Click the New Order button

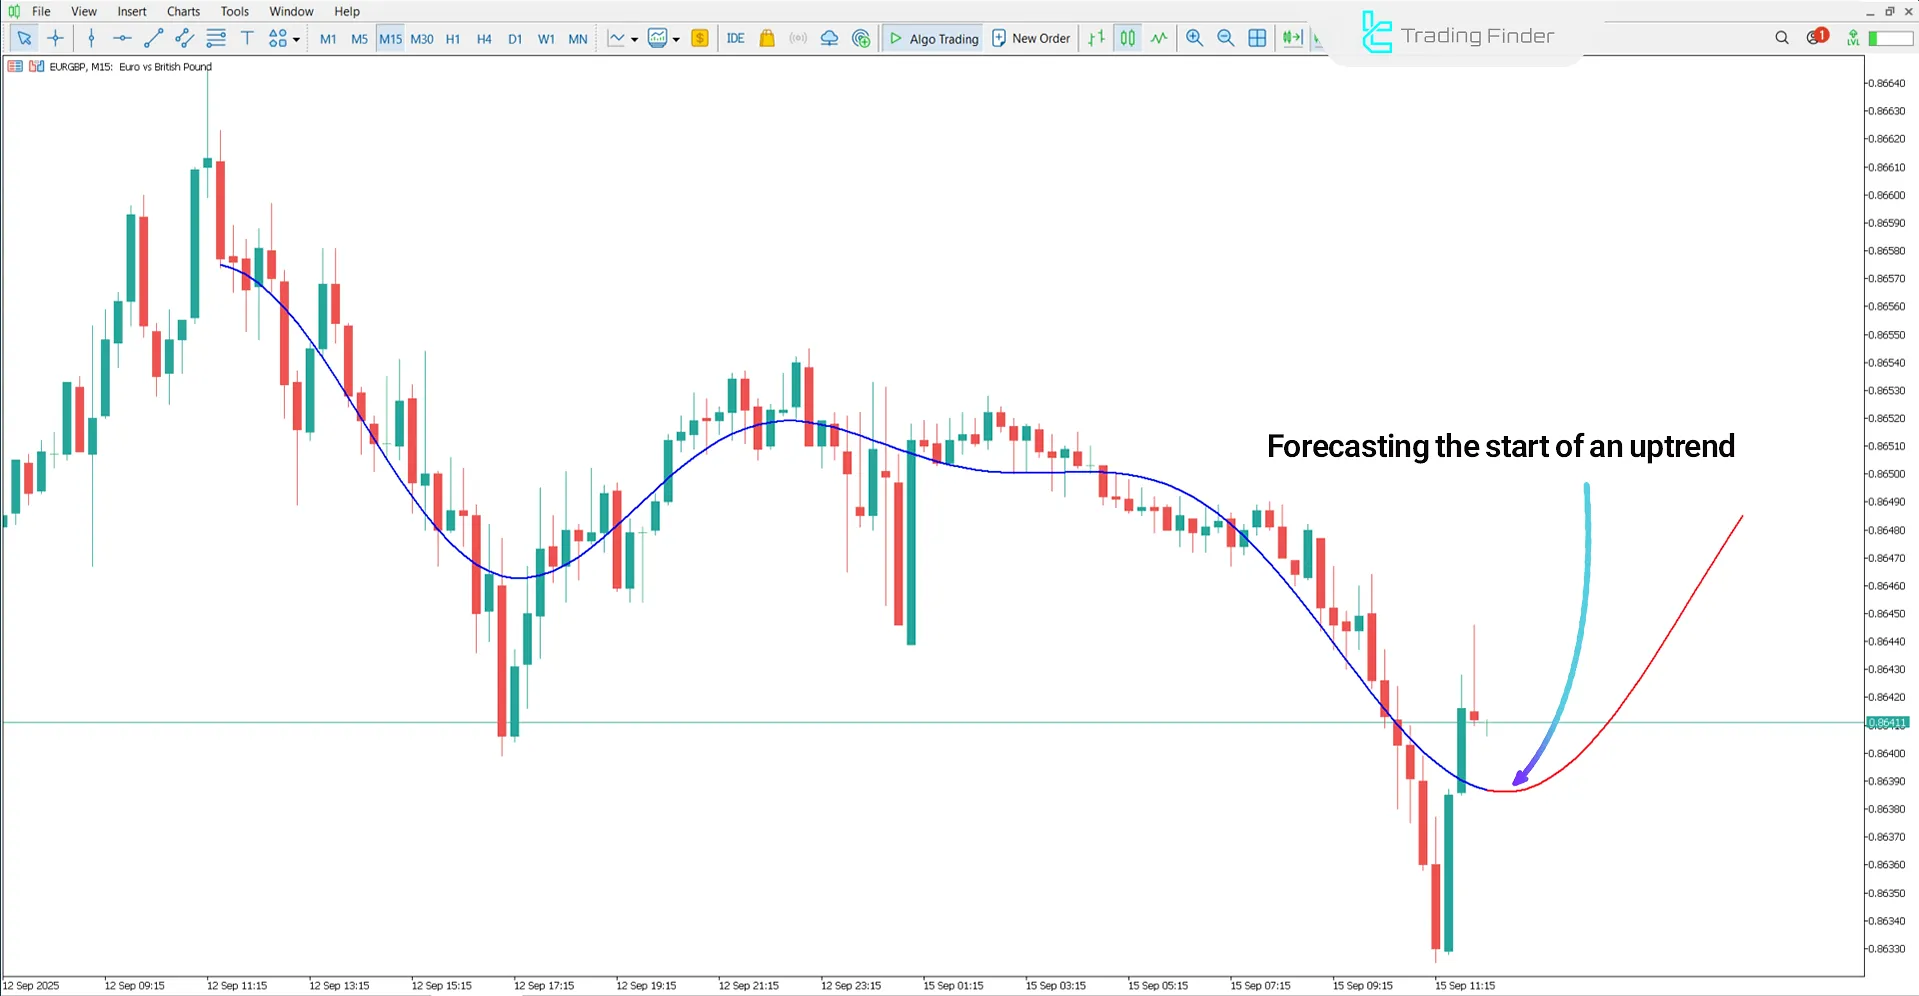click(x=1030, y=38)
